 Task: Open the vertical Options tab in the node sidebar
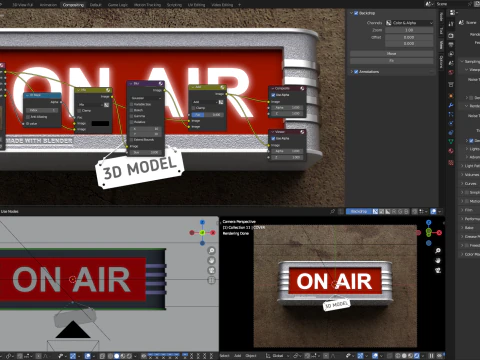click(441, 62)
